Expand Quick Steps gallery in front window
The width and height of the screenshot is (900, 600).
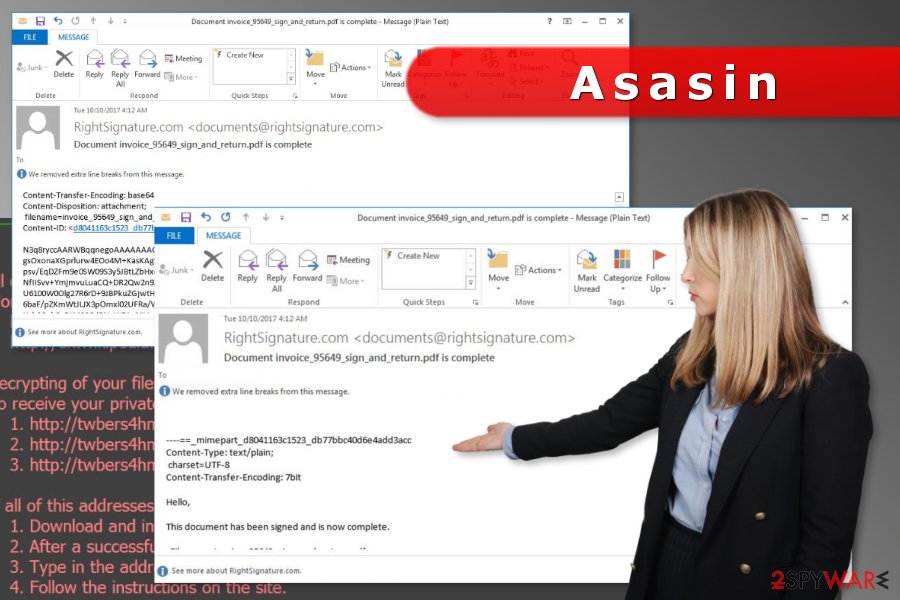tap(471, 282)
